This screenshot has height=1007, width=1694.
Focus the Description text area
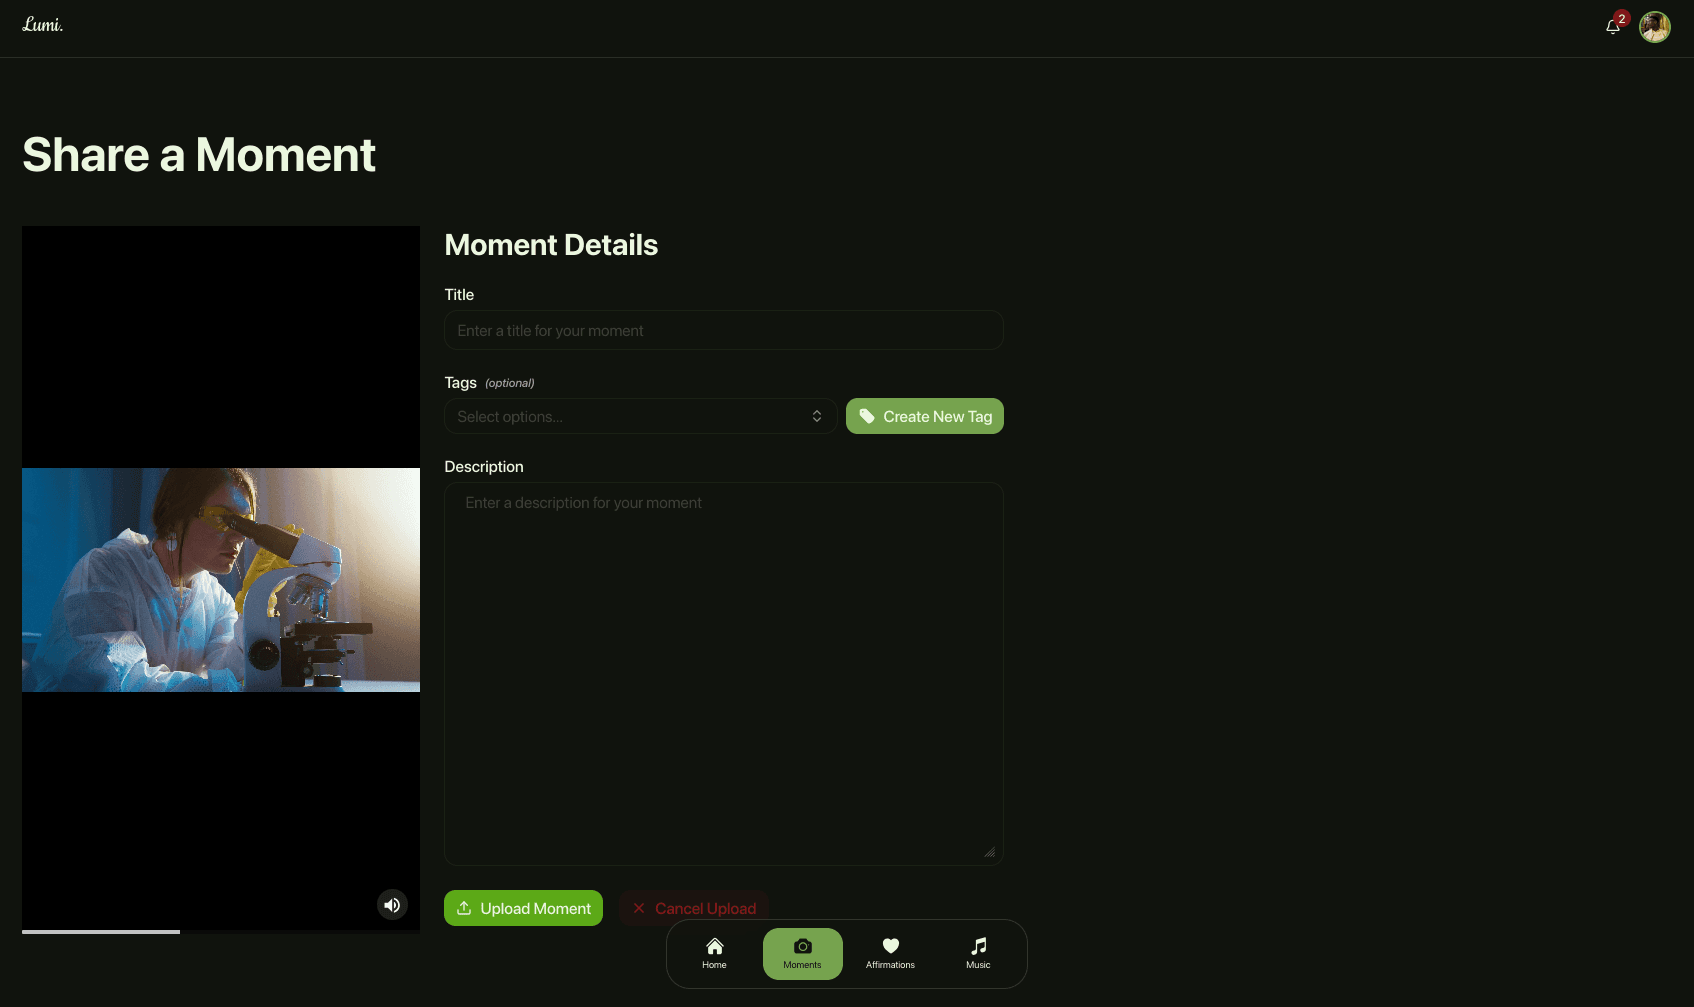724,674
